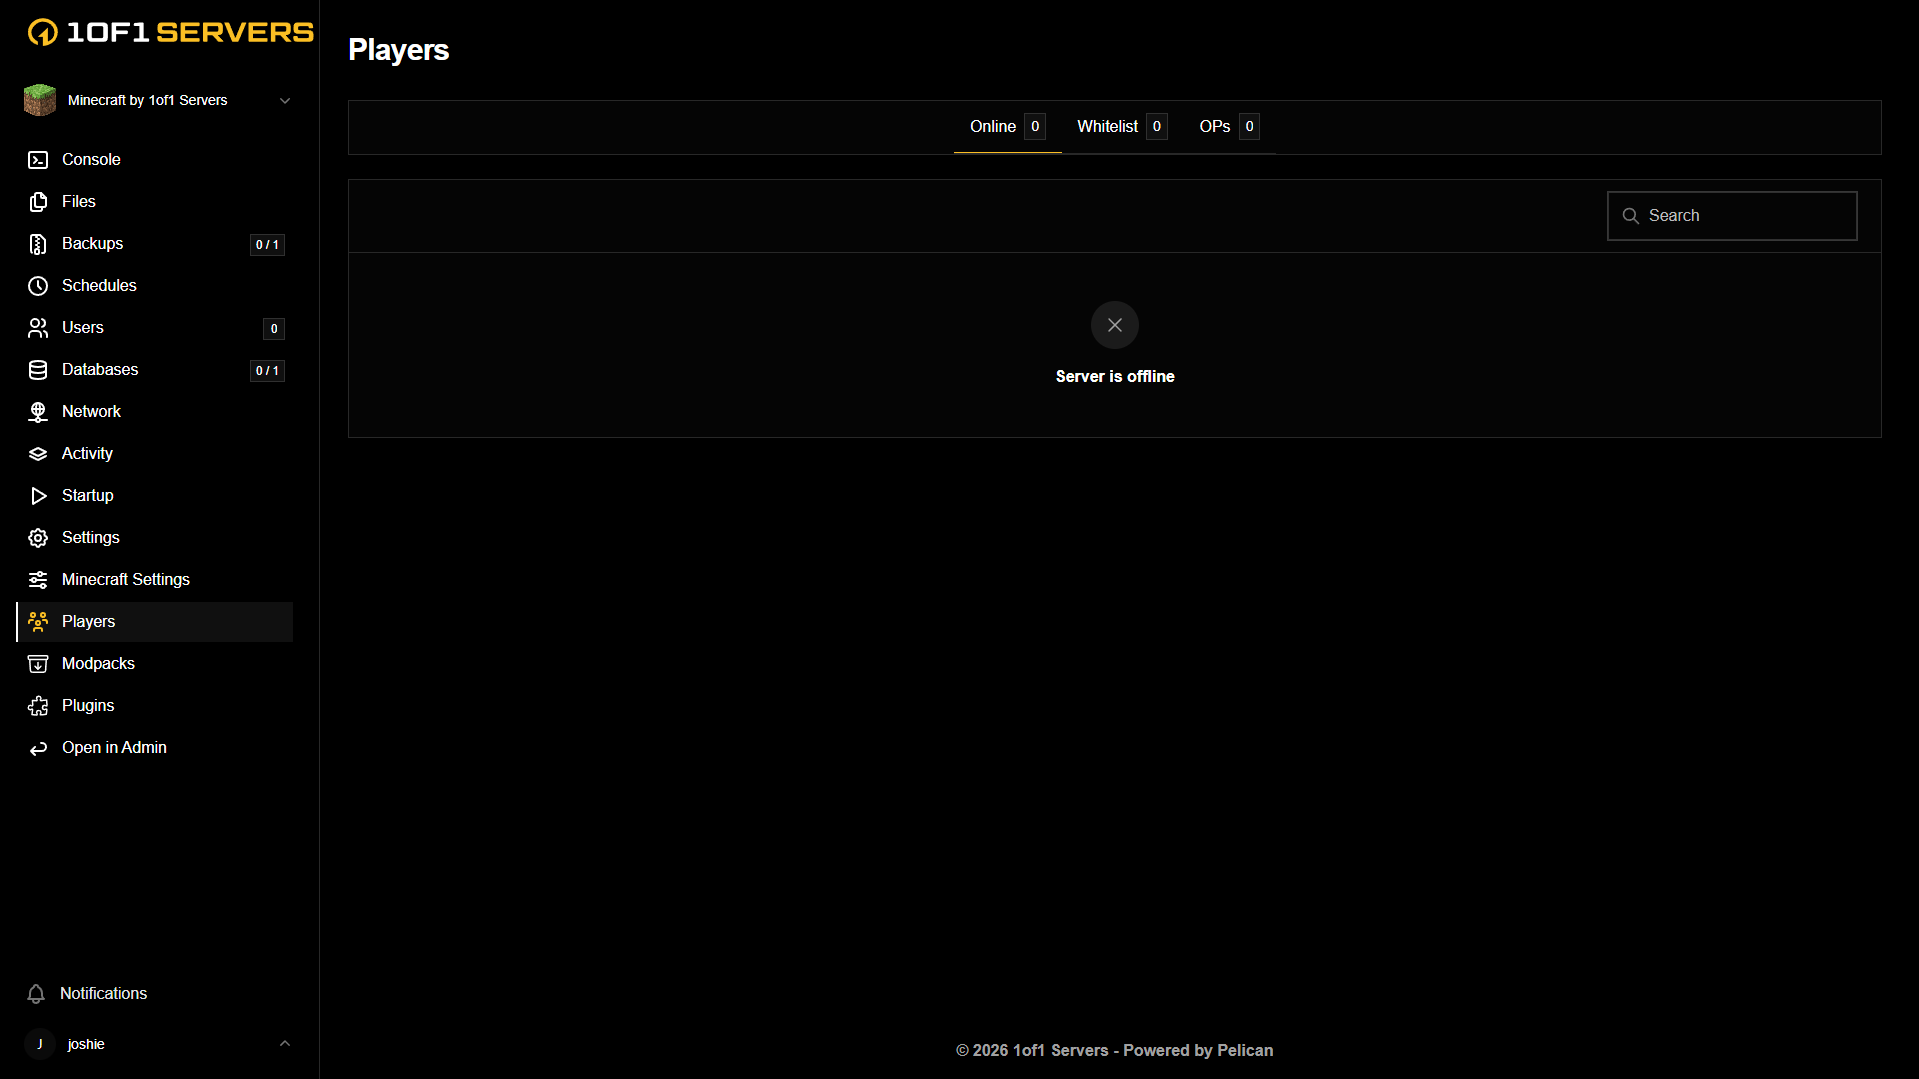This screenshot has height=1079, width=1919.
Task: Switch to the Online tab
Action: tap(1007, 127)
